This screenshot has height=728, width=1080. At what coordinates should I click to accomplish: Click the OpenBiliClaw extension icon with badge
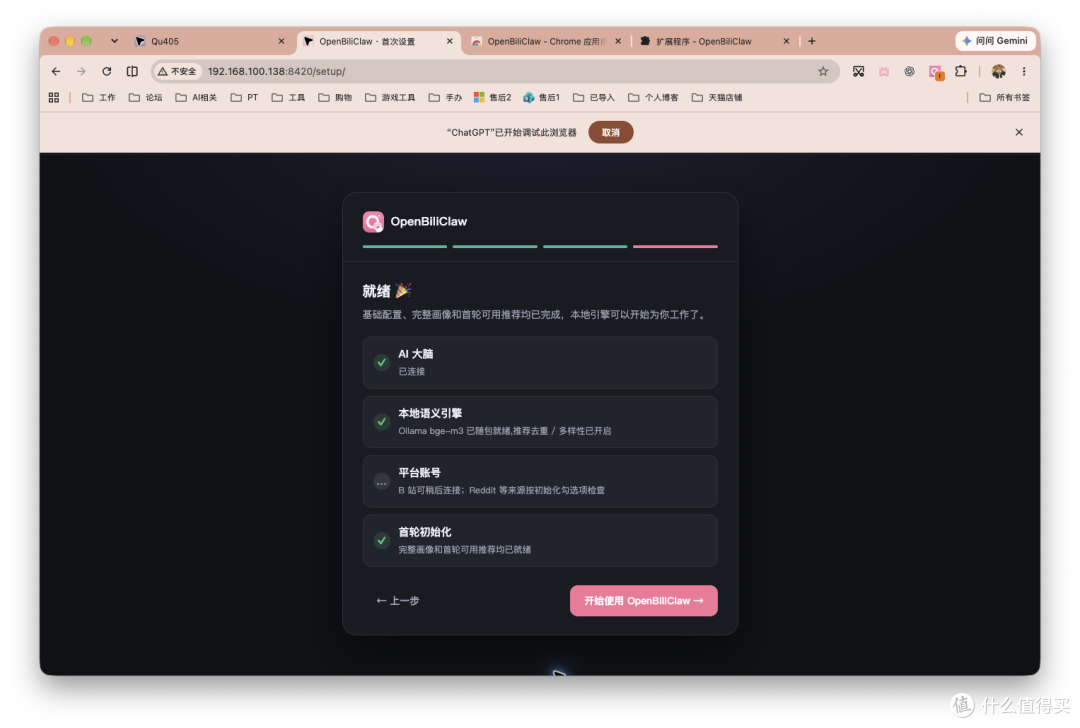point(936,72)
